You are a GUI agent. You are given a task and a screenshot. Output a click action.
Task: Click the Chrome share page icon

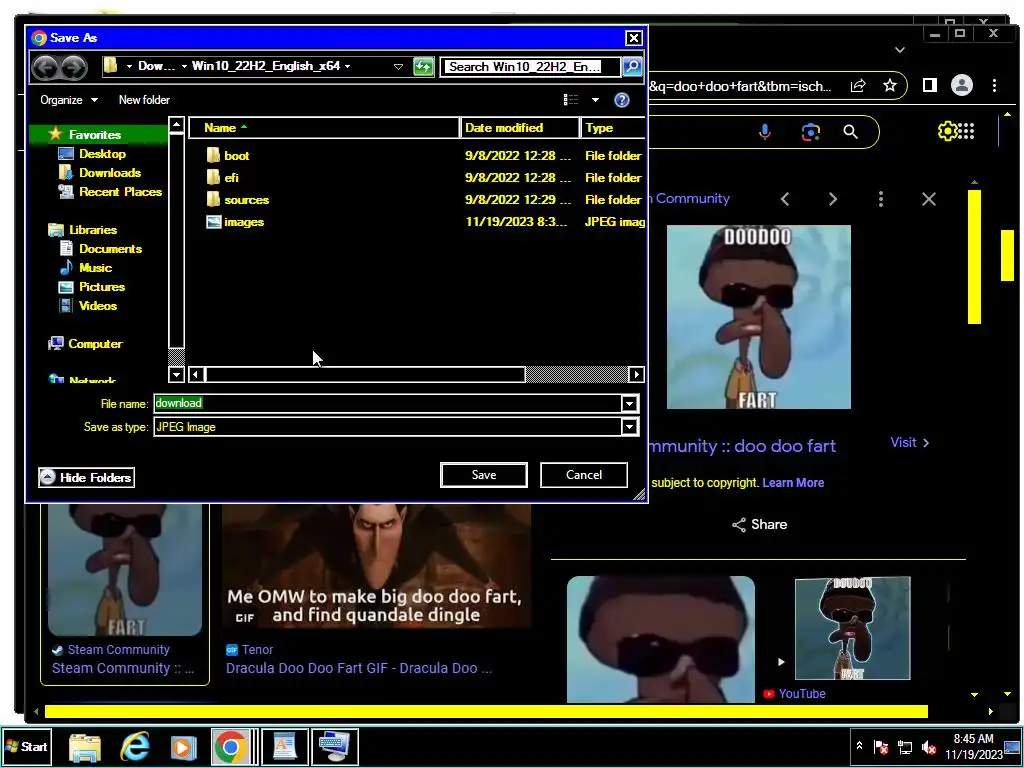coord(858,86)
